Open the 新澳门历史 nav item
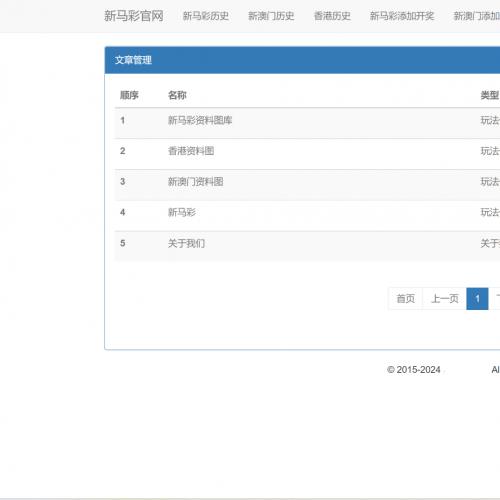Image resolution: width=500 pixels, height=500 pixels. (x=271, y=16)
